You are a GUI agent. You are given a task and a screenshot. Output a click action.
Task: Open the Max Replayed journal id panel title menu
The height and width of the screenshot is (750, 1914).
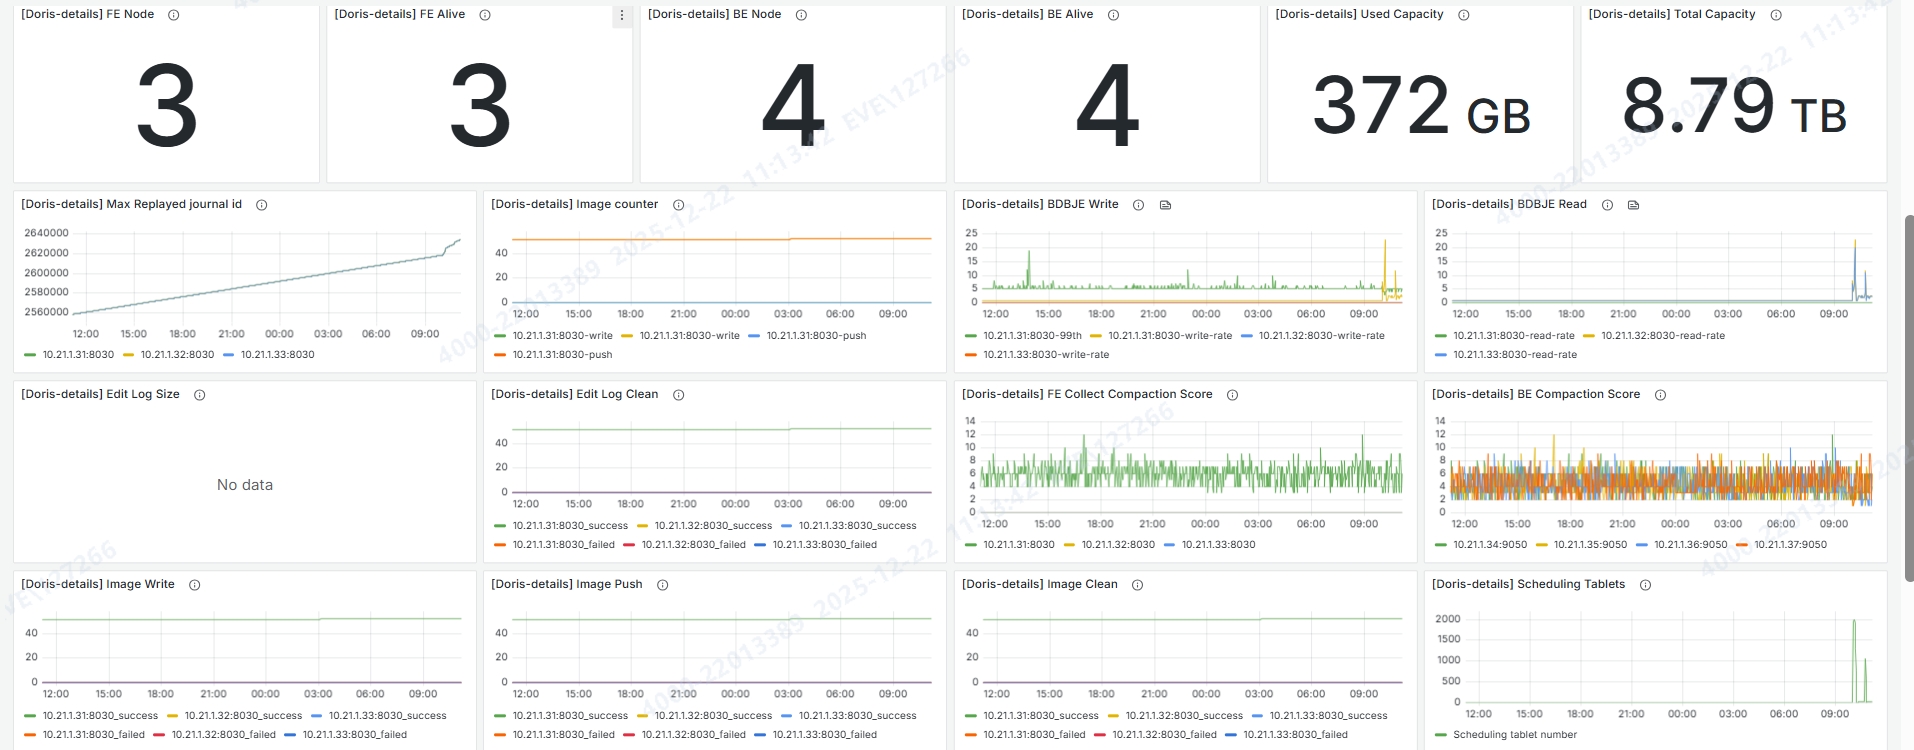click(x=131, y=204)
